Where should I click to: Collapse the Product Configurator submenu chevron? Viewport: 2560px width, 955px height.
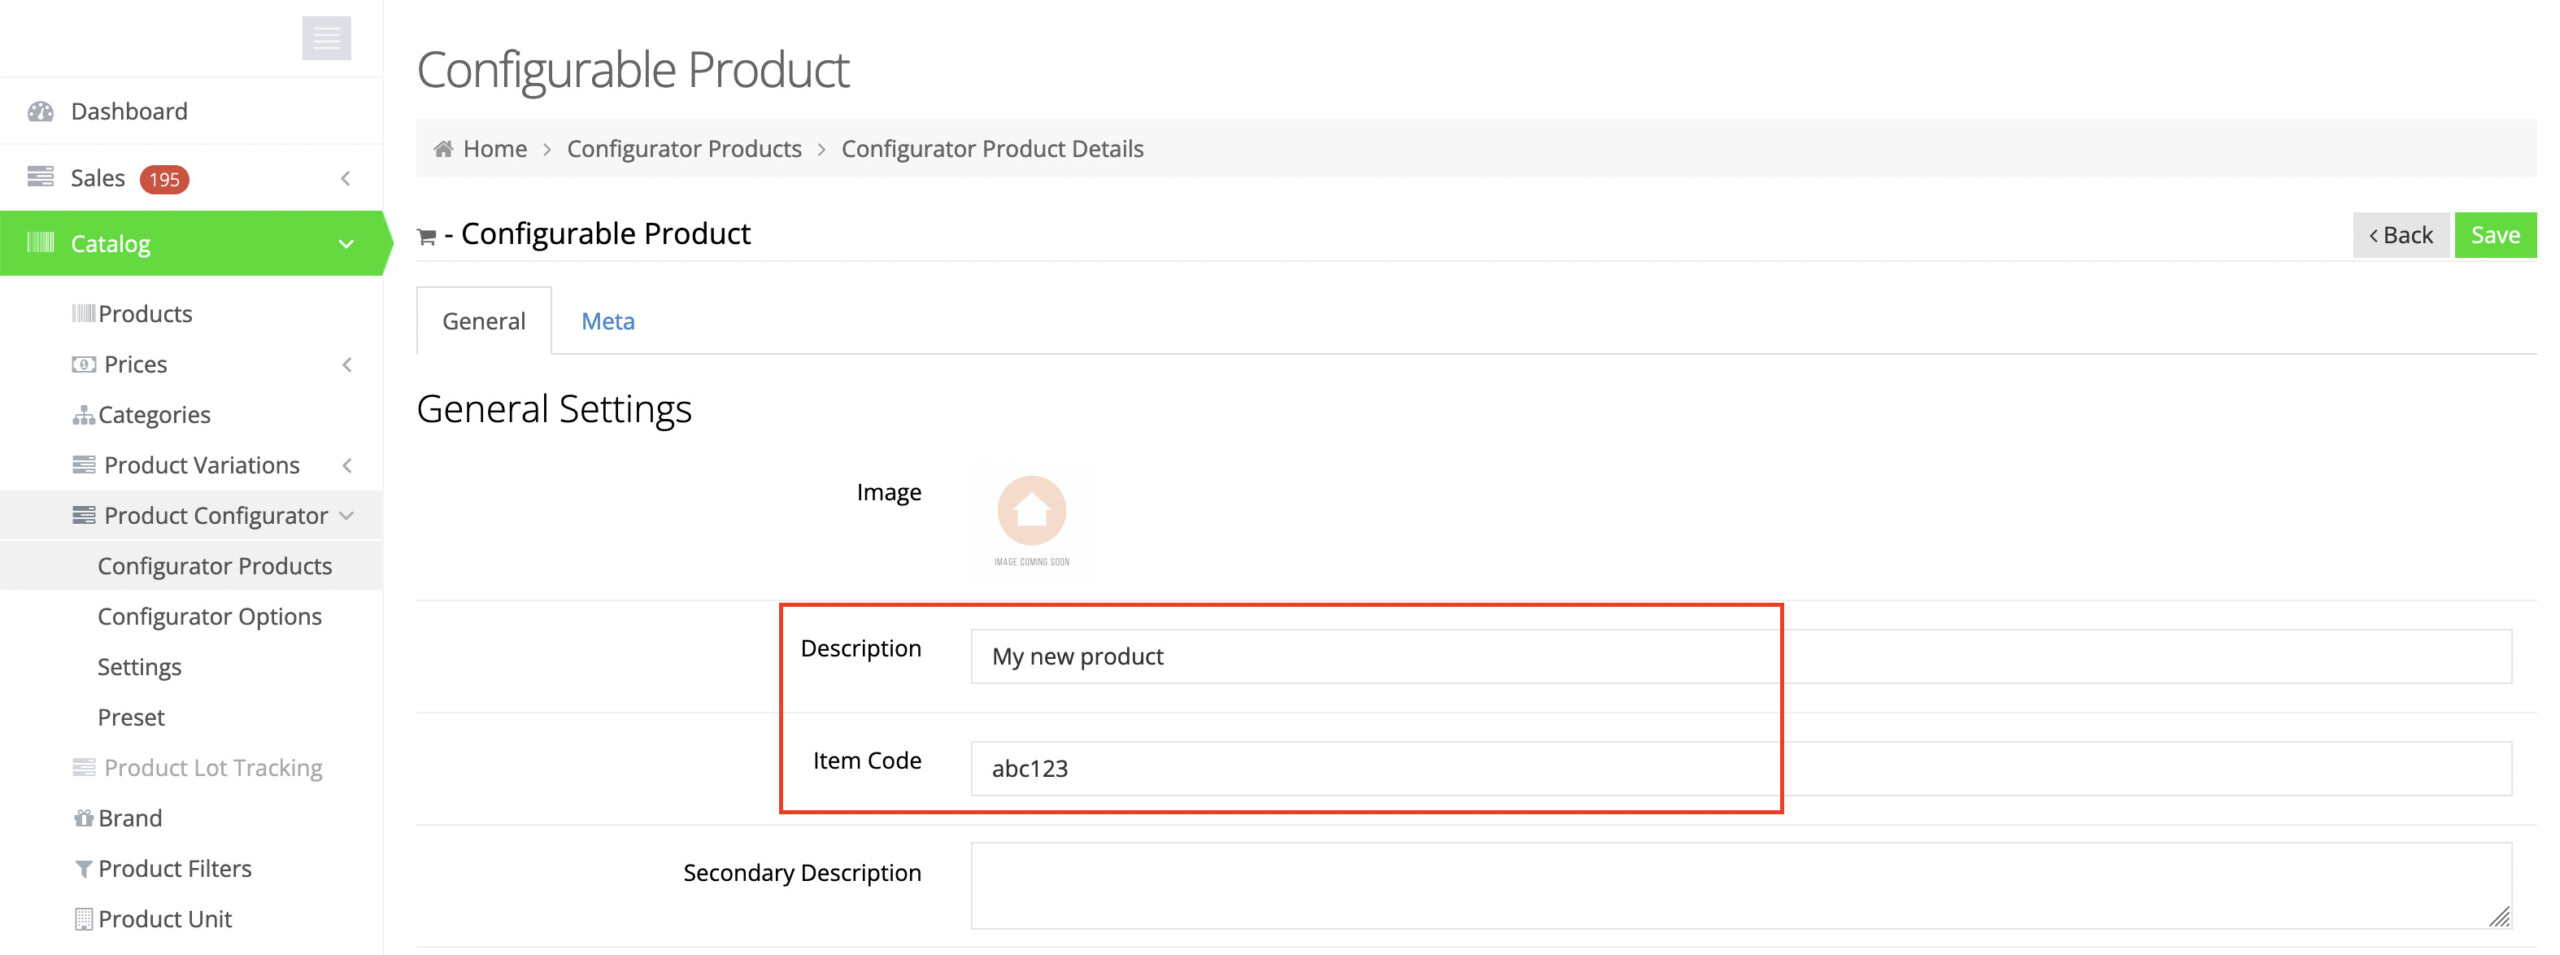347,516
